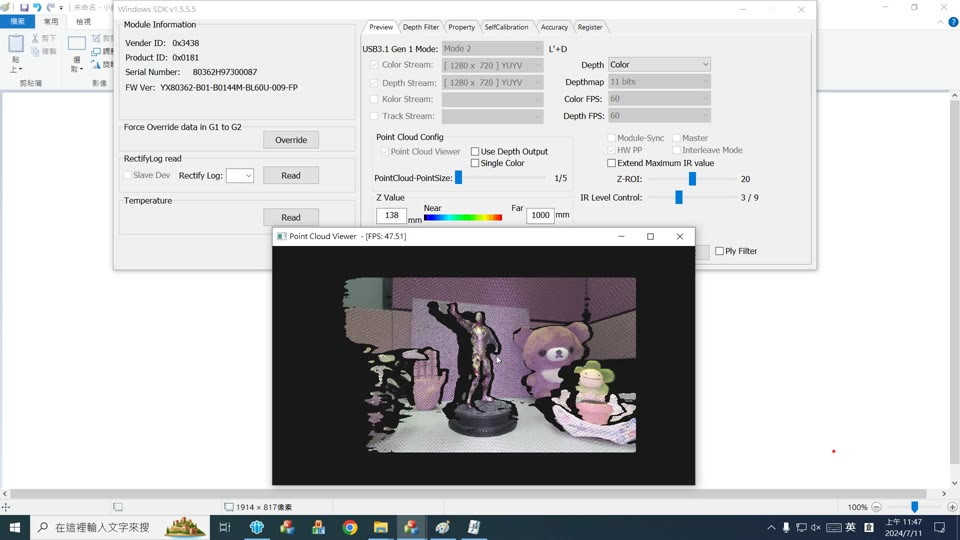Toggle the Track Stream checkbox
This screenshot has width=960, height=540.
click(374, 116)
